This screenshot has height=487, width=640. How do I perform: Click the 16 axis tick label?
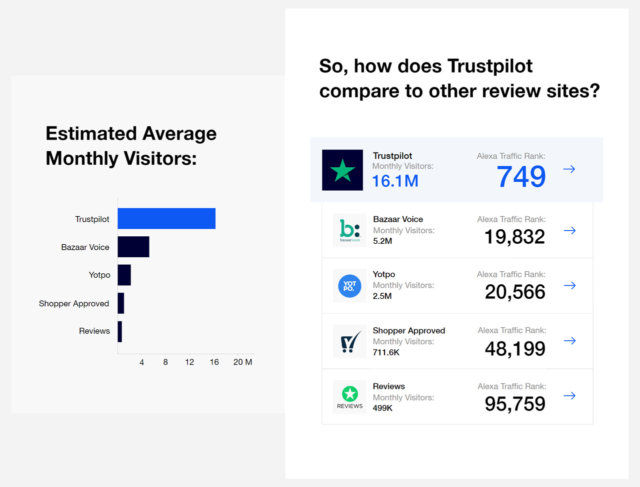(214, 362)
